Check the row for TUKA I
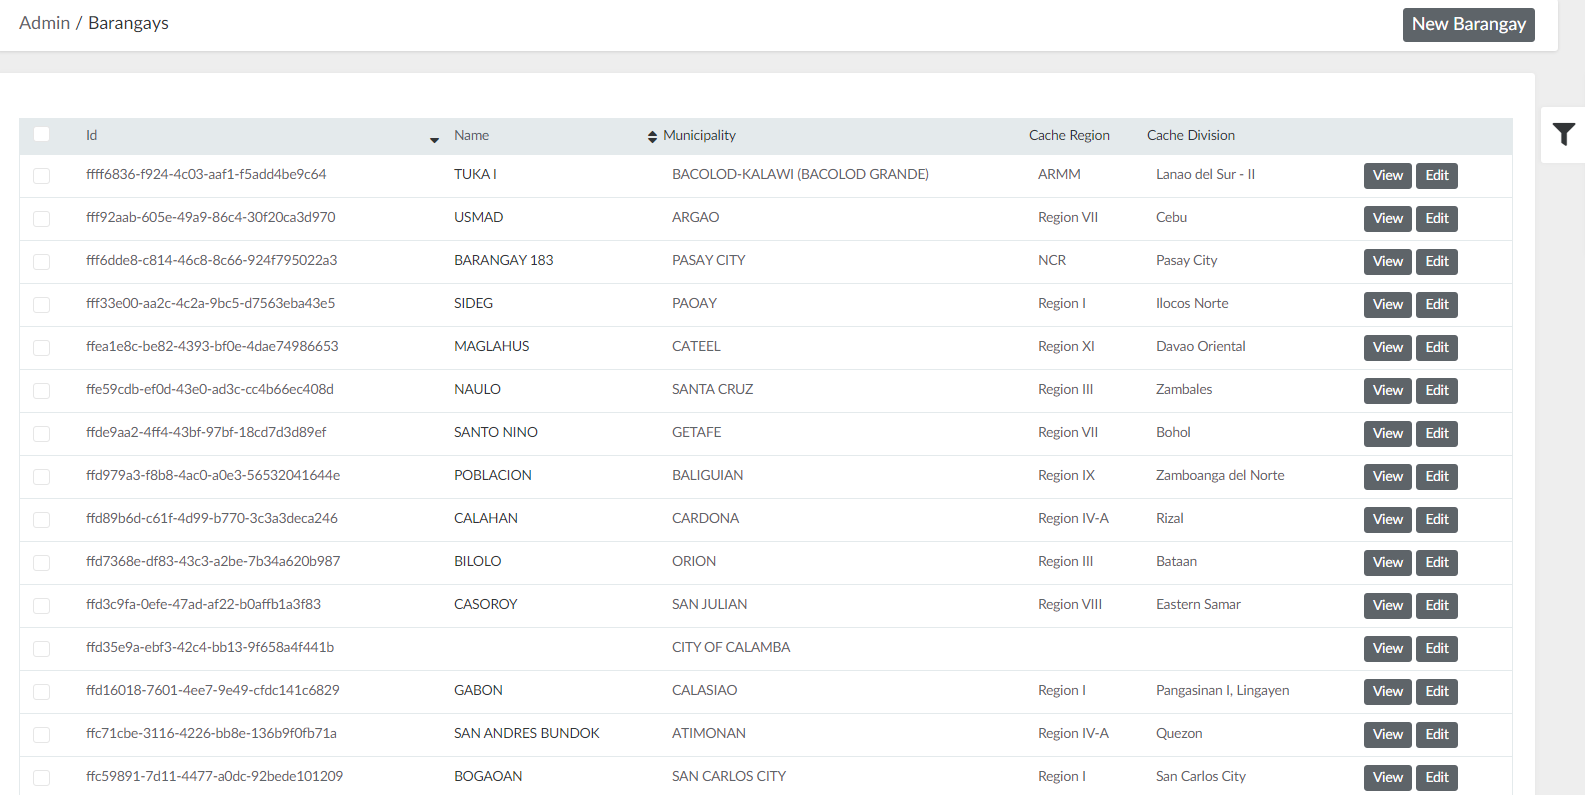1585x795 pixels. click(x=41, y=176)
